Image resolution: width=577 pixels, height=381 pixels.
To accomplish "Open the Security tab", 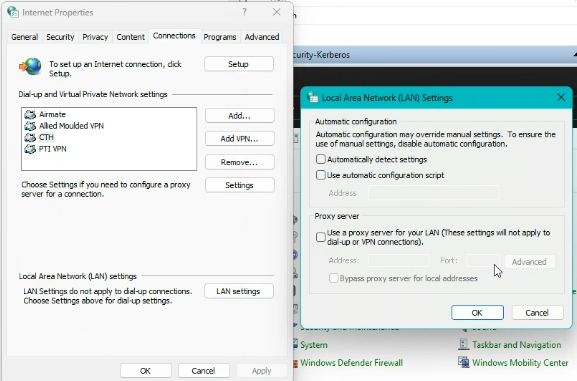I will point(60,37).
